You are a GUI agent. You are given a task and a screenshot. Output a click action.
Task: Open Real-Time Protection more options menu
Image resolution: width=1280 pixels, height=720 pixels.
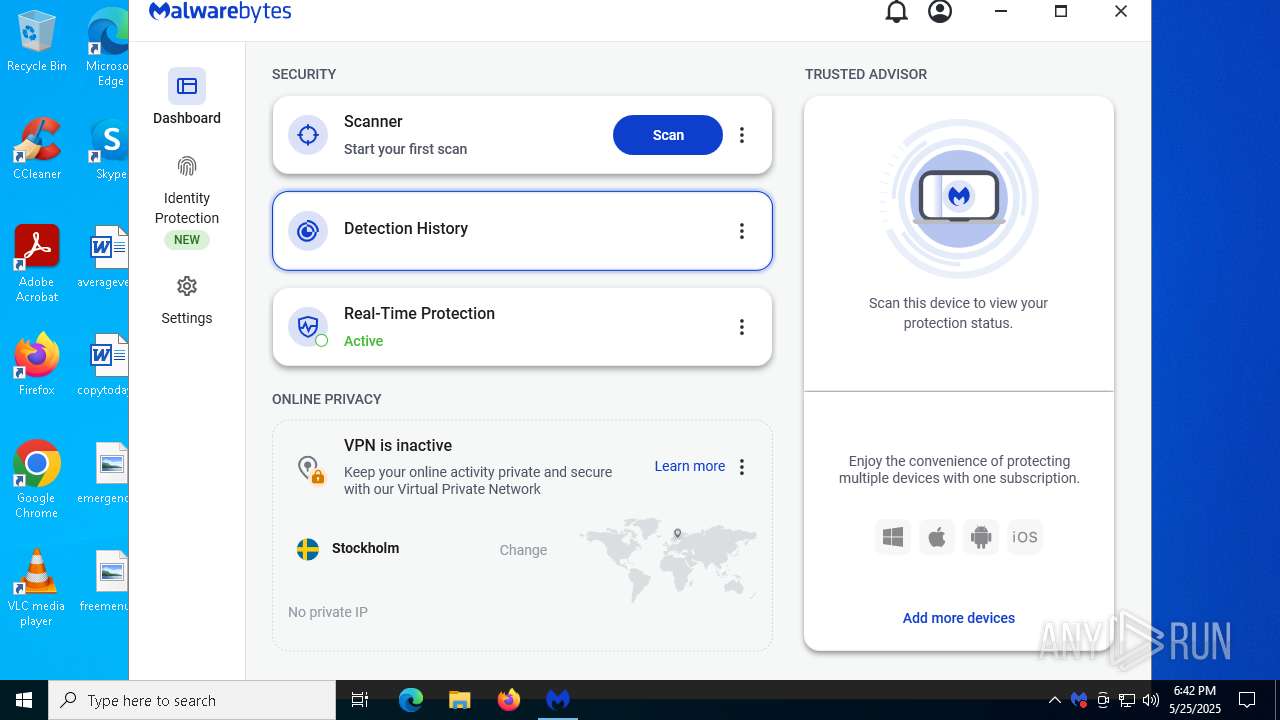coord(742,327)
